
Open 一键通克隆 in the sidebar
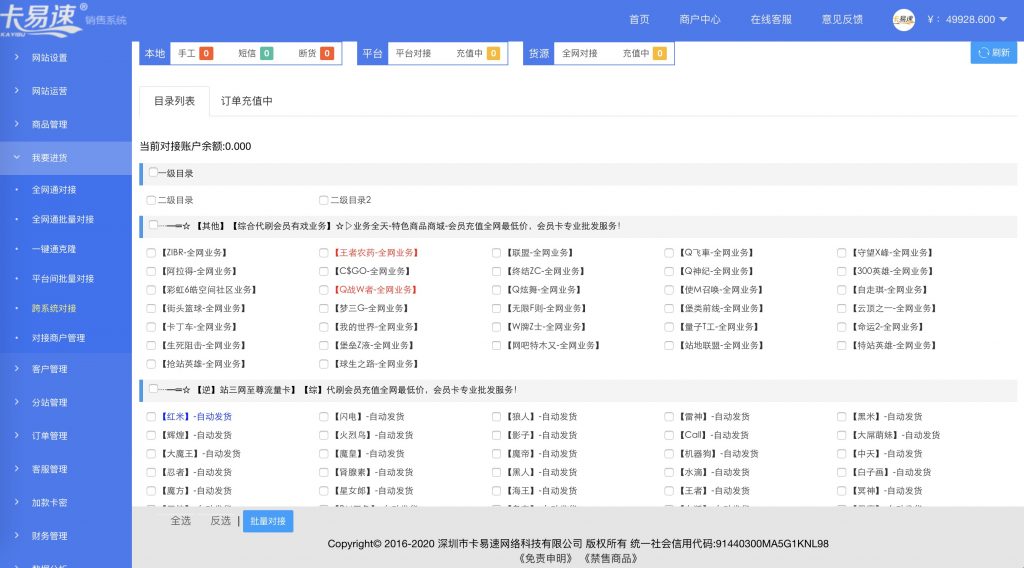pyautogui.click(x=54, y=249)
